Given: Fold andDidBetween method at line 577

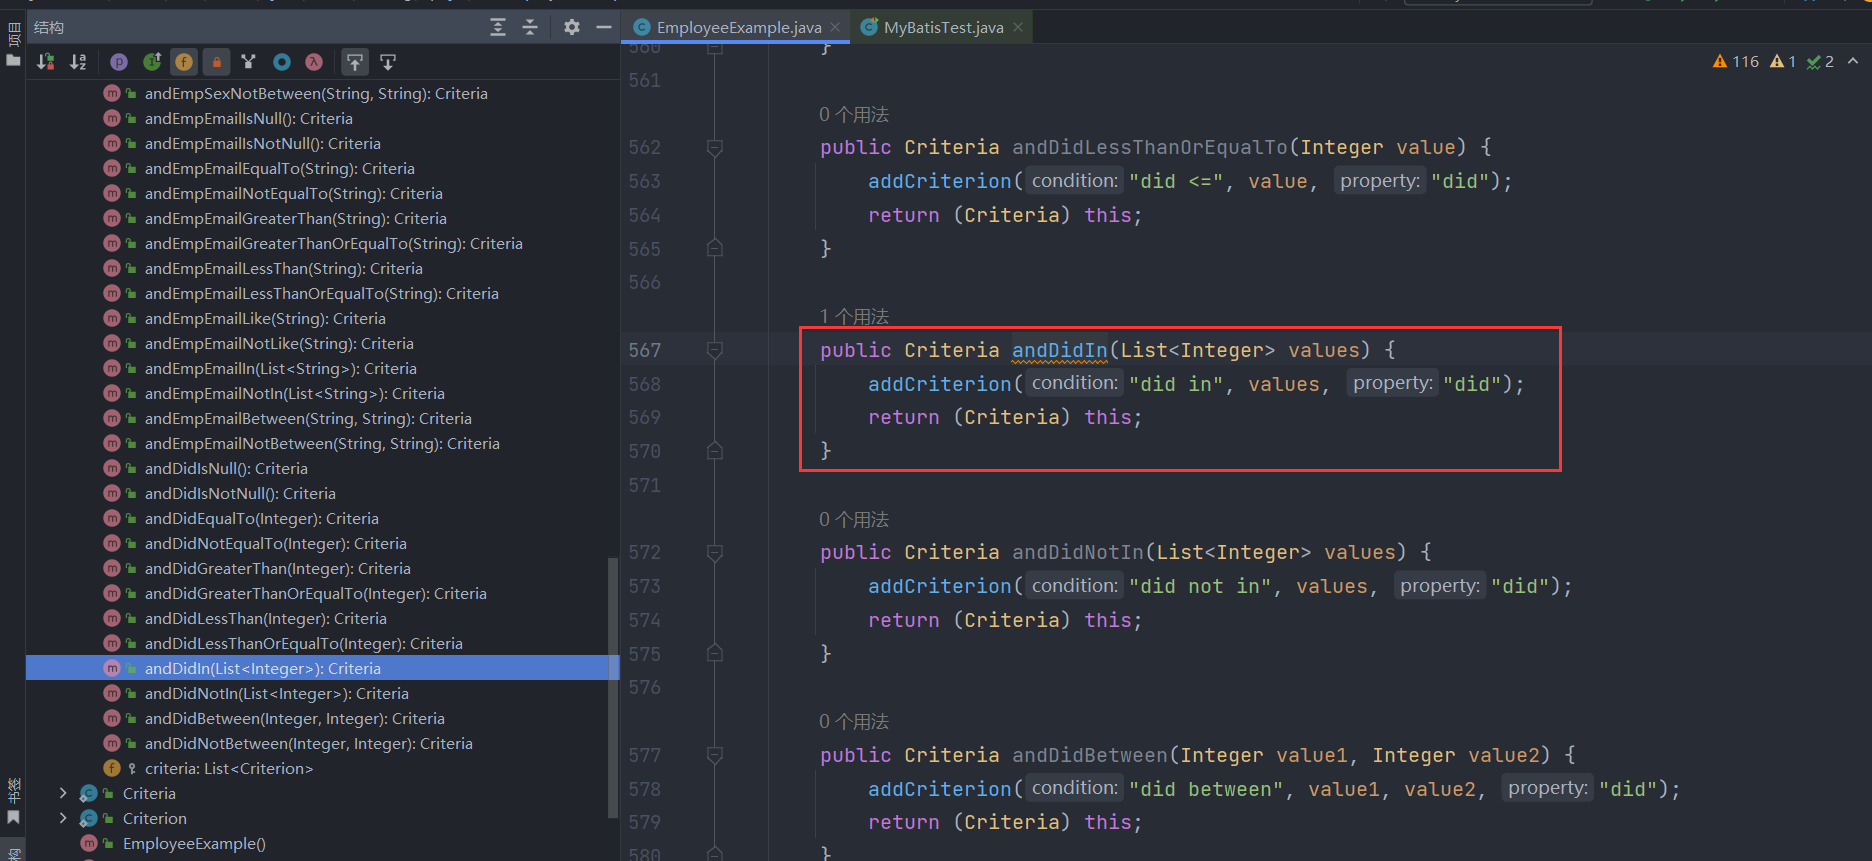Looking at the screenshot, I should [715, 755].
